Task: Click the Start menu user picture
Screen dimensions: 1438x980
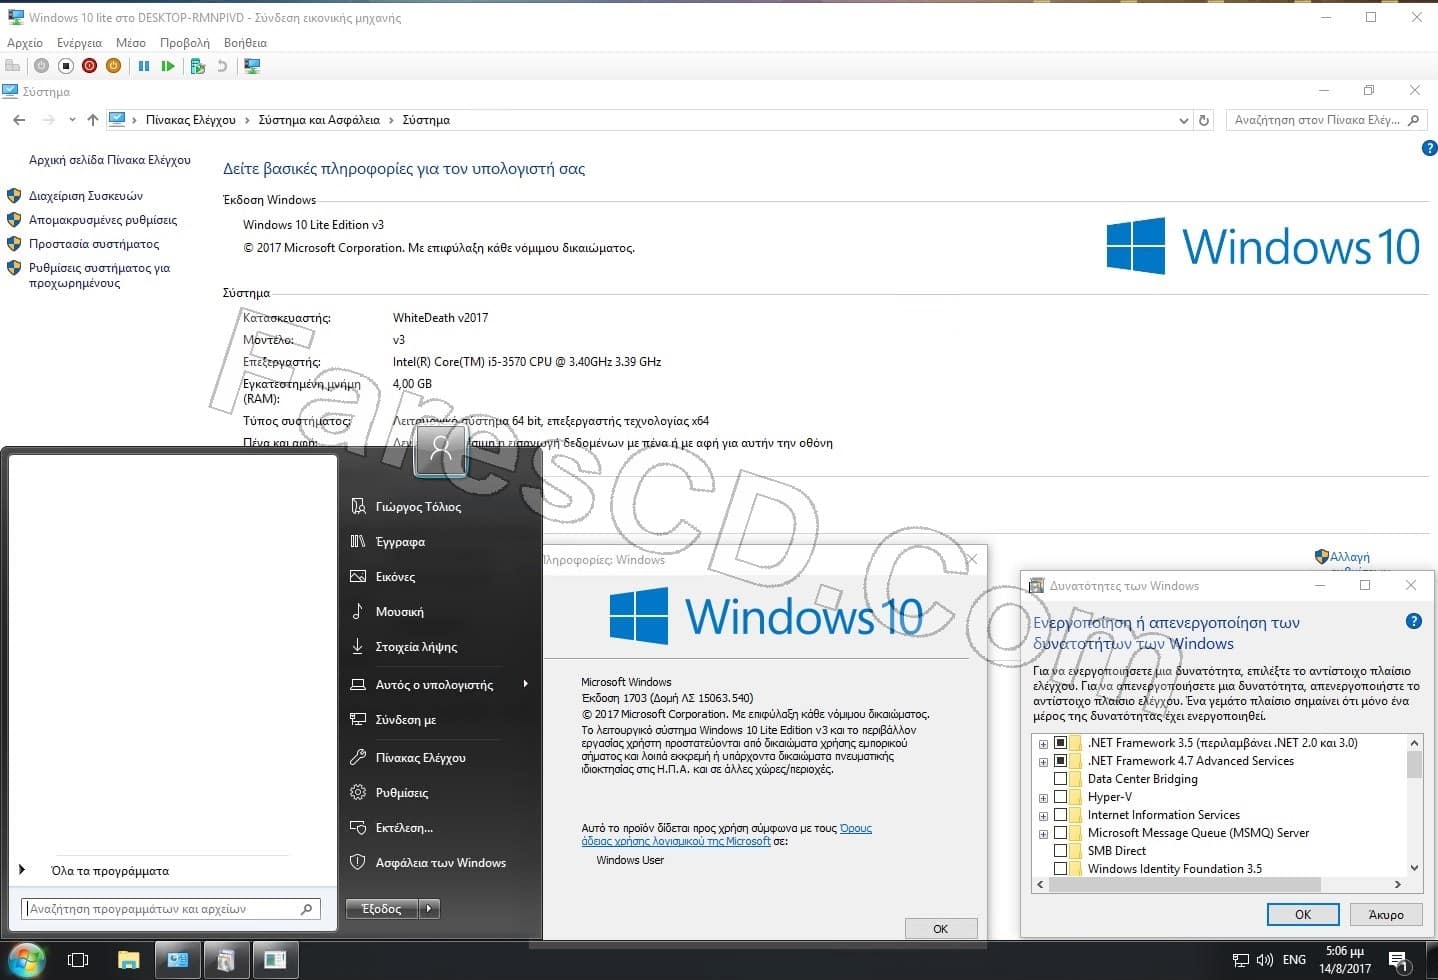Action: click(x=441, y=450)
